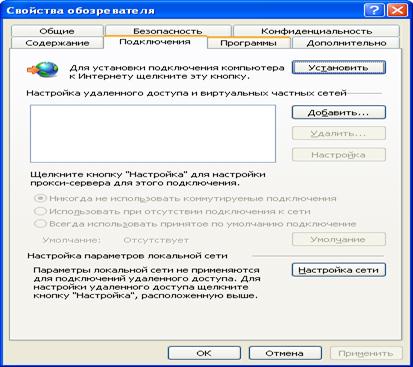Click the Отмена button
The image size is (413, 367).
pos(285,353)
